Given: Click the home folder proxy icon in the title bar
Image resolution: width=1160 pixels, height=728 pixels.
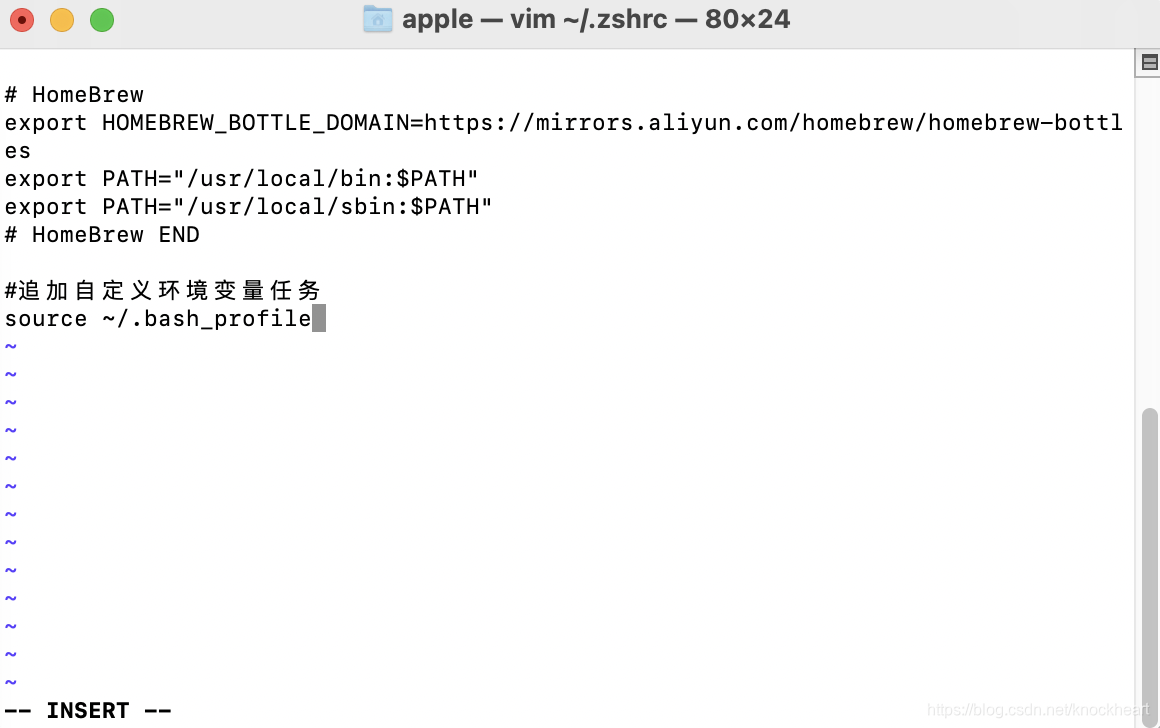Looking at the screenshot, I should (x=377, y=19).
